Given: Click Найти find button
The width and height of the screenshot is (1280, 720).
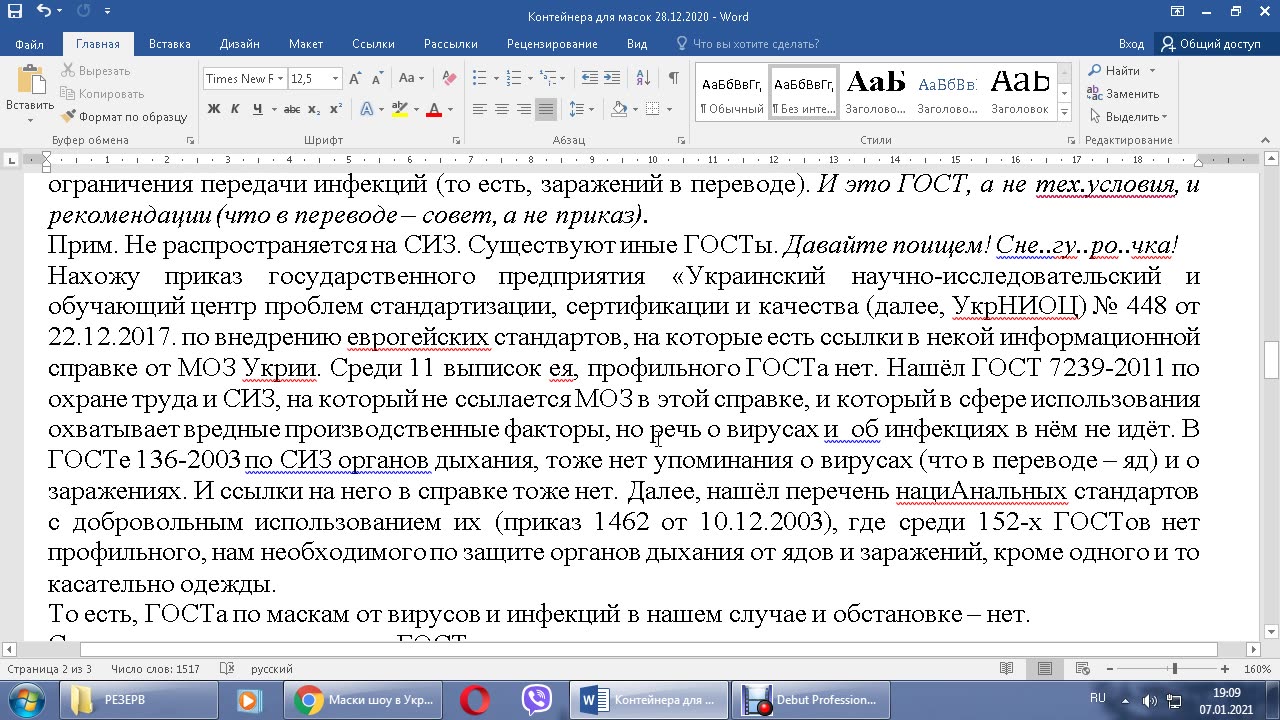Looking at the screenshot, I should coord(1122,71).
